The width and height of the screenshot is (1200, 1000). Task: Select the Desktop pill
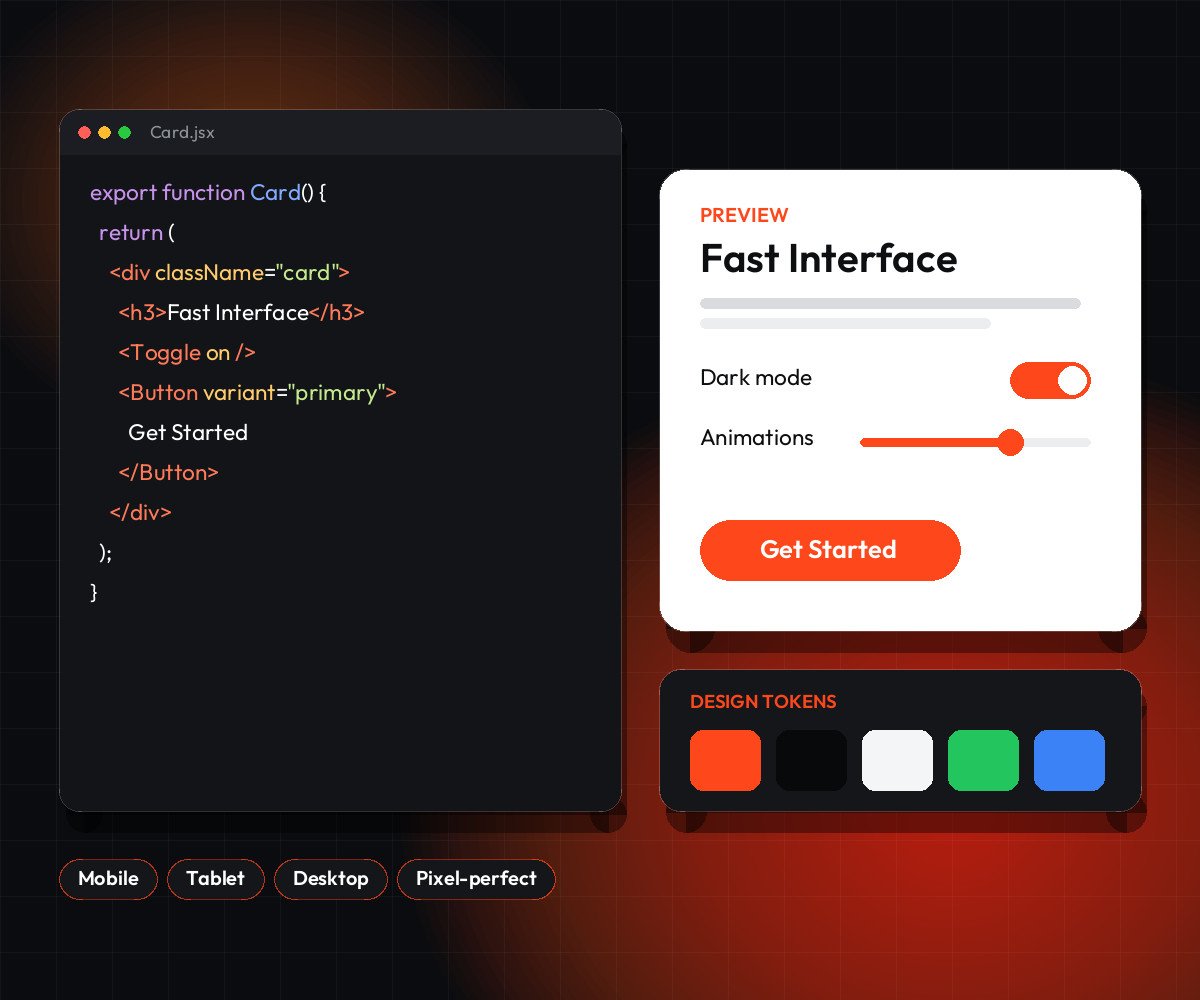pos(330,879)
